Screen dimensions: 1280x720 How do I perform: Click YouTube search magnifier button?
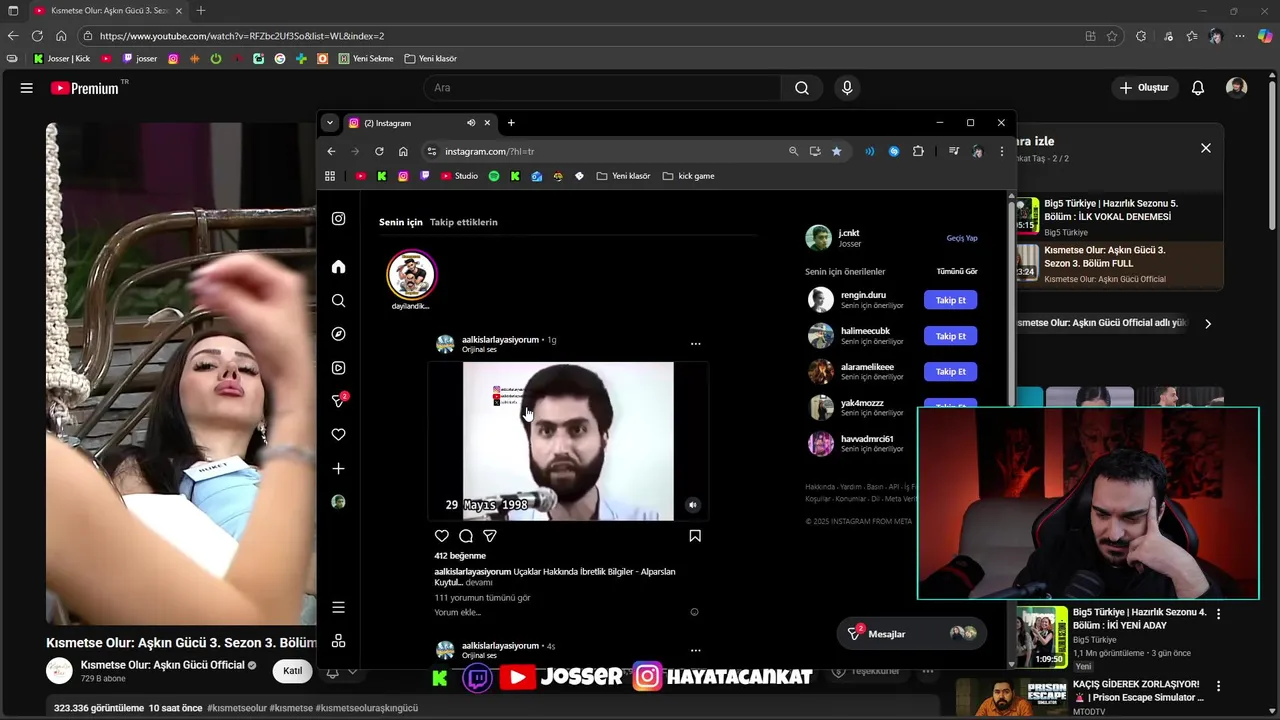tap(802, 88)
